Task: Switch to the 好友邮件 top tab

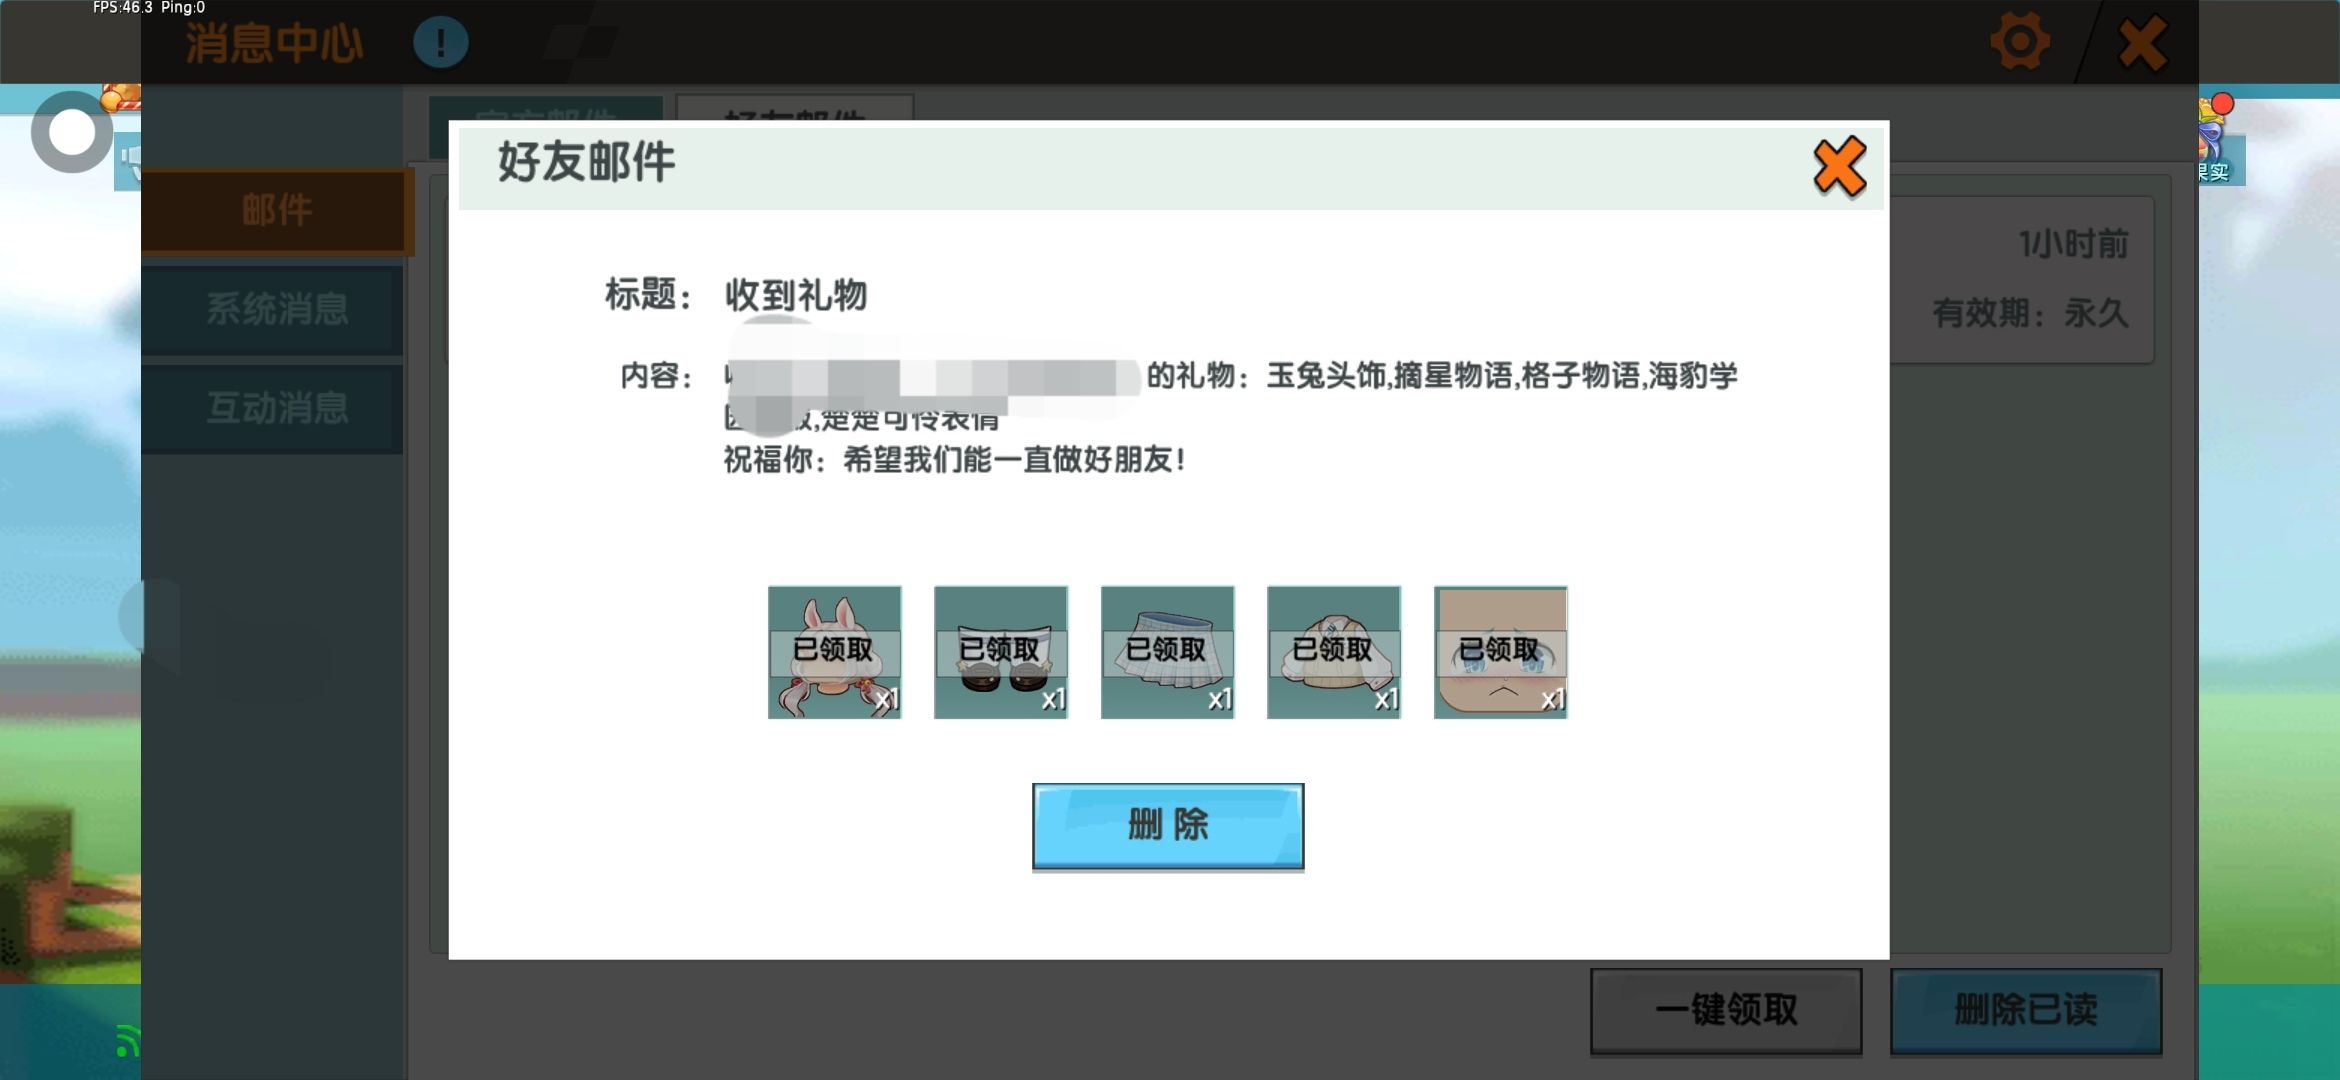Action: click(x=794, y=108)
